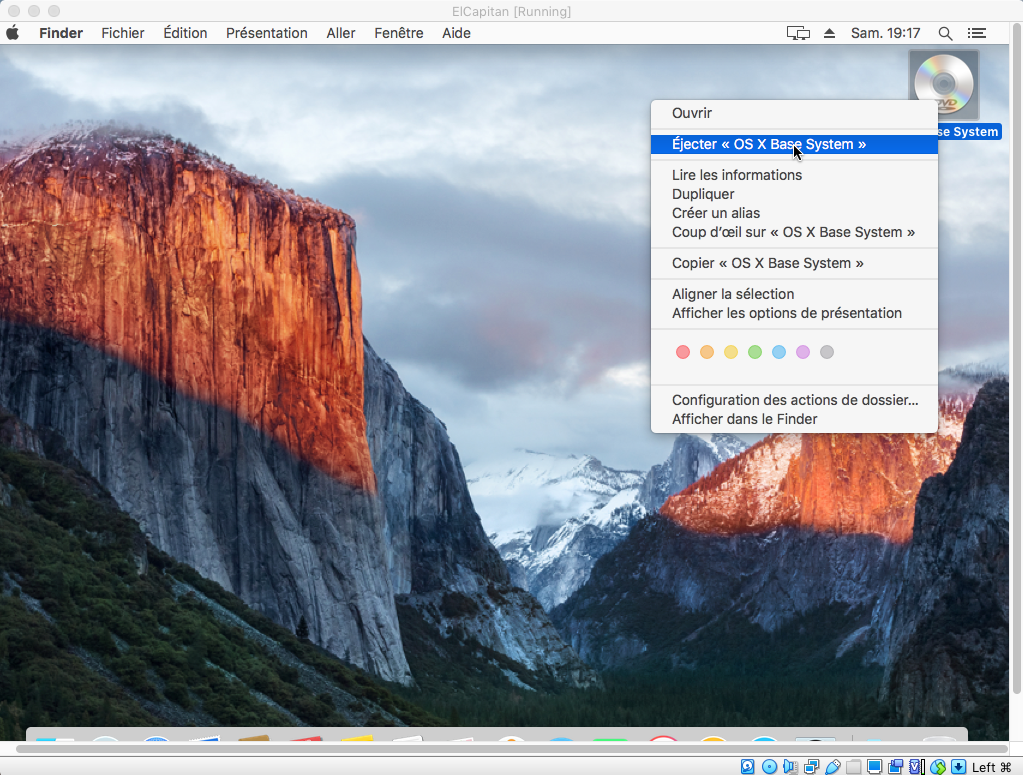This screenshot has width=1023, height=775.
Task: Click VirtualBox hard disk activity icon
Action: [748, 767]
